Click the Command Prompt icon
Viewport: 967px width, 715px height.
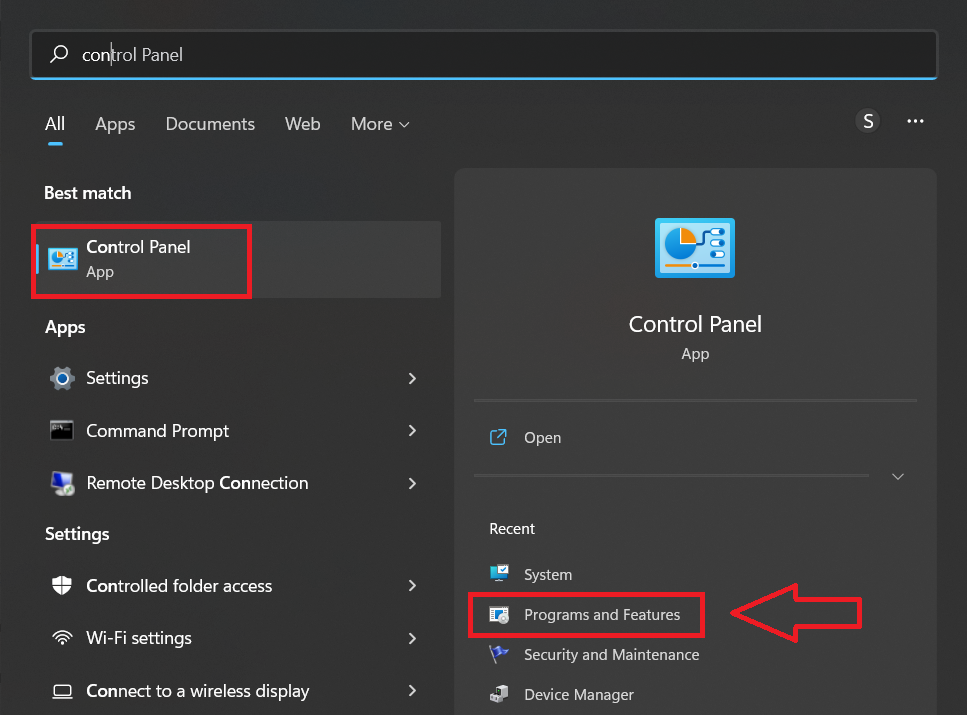click(62, 431)
